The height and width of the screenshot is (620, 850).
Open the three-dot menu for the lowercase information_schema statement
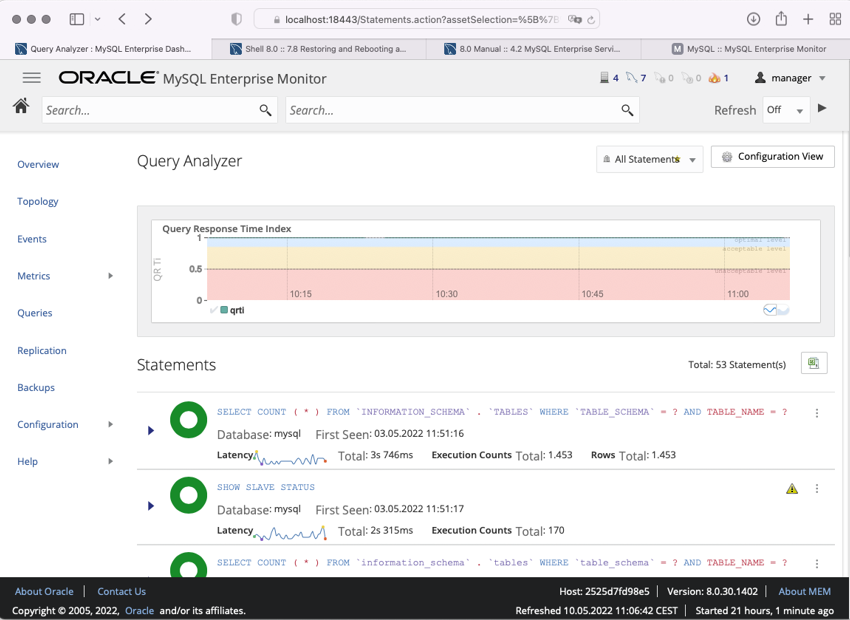(817, 564)
